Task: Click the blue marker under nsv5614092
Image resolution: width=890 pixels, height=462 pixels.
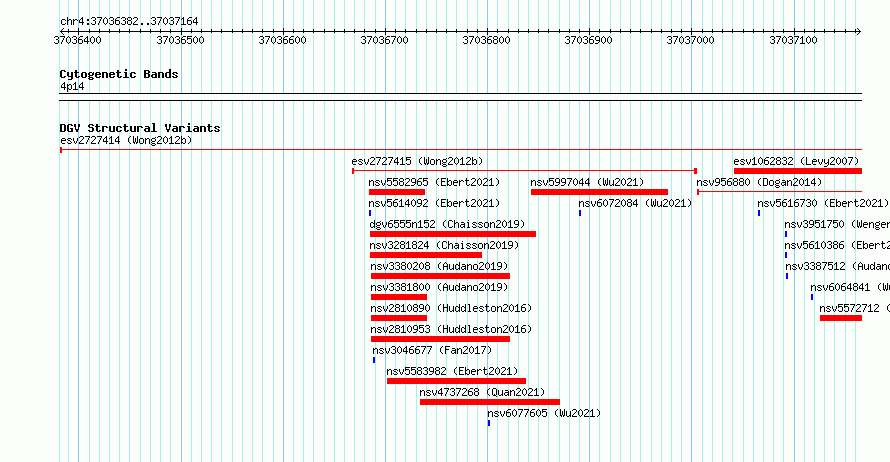Action: coord(370,213)
